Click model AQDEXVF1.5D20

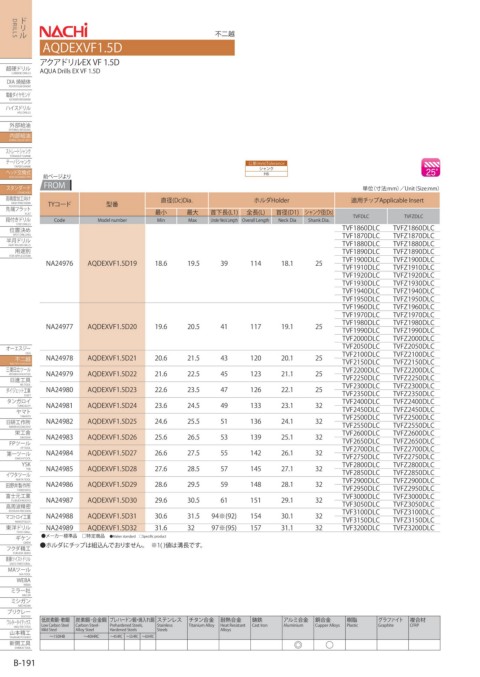click(x=112, y=327)
